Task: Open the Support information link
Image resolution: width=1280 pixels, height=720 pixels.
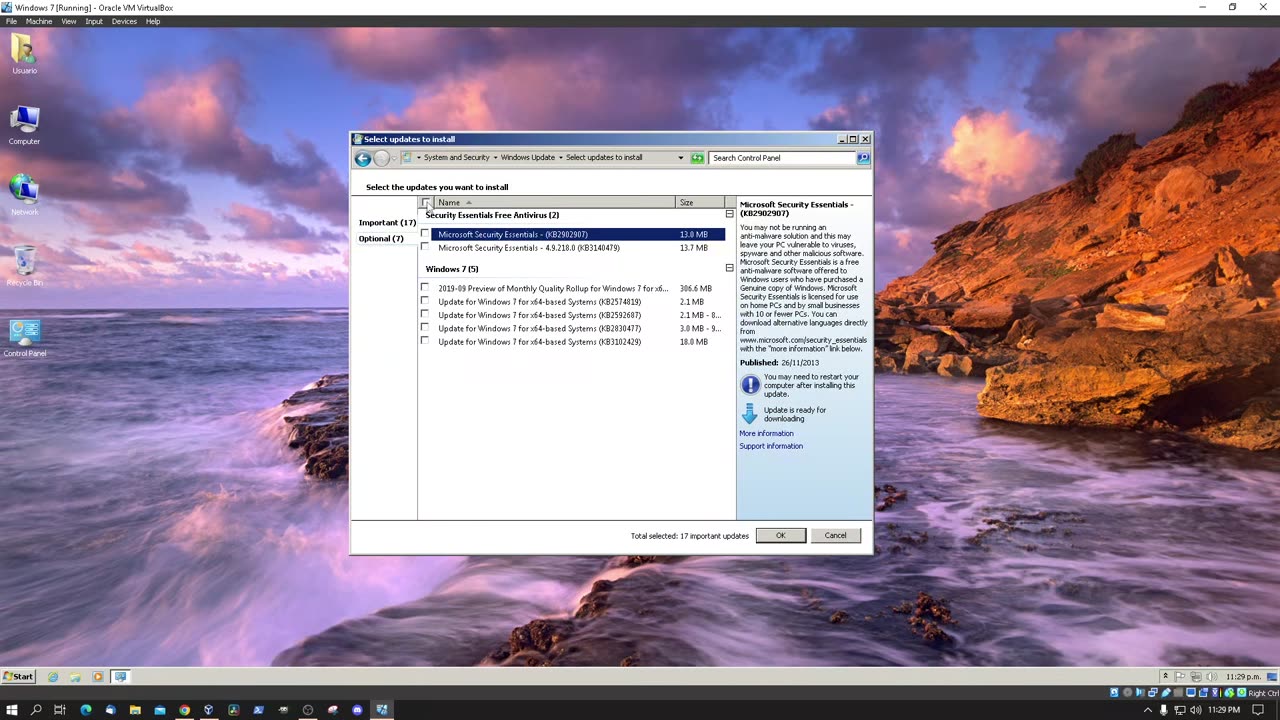Action: (771, 446)
